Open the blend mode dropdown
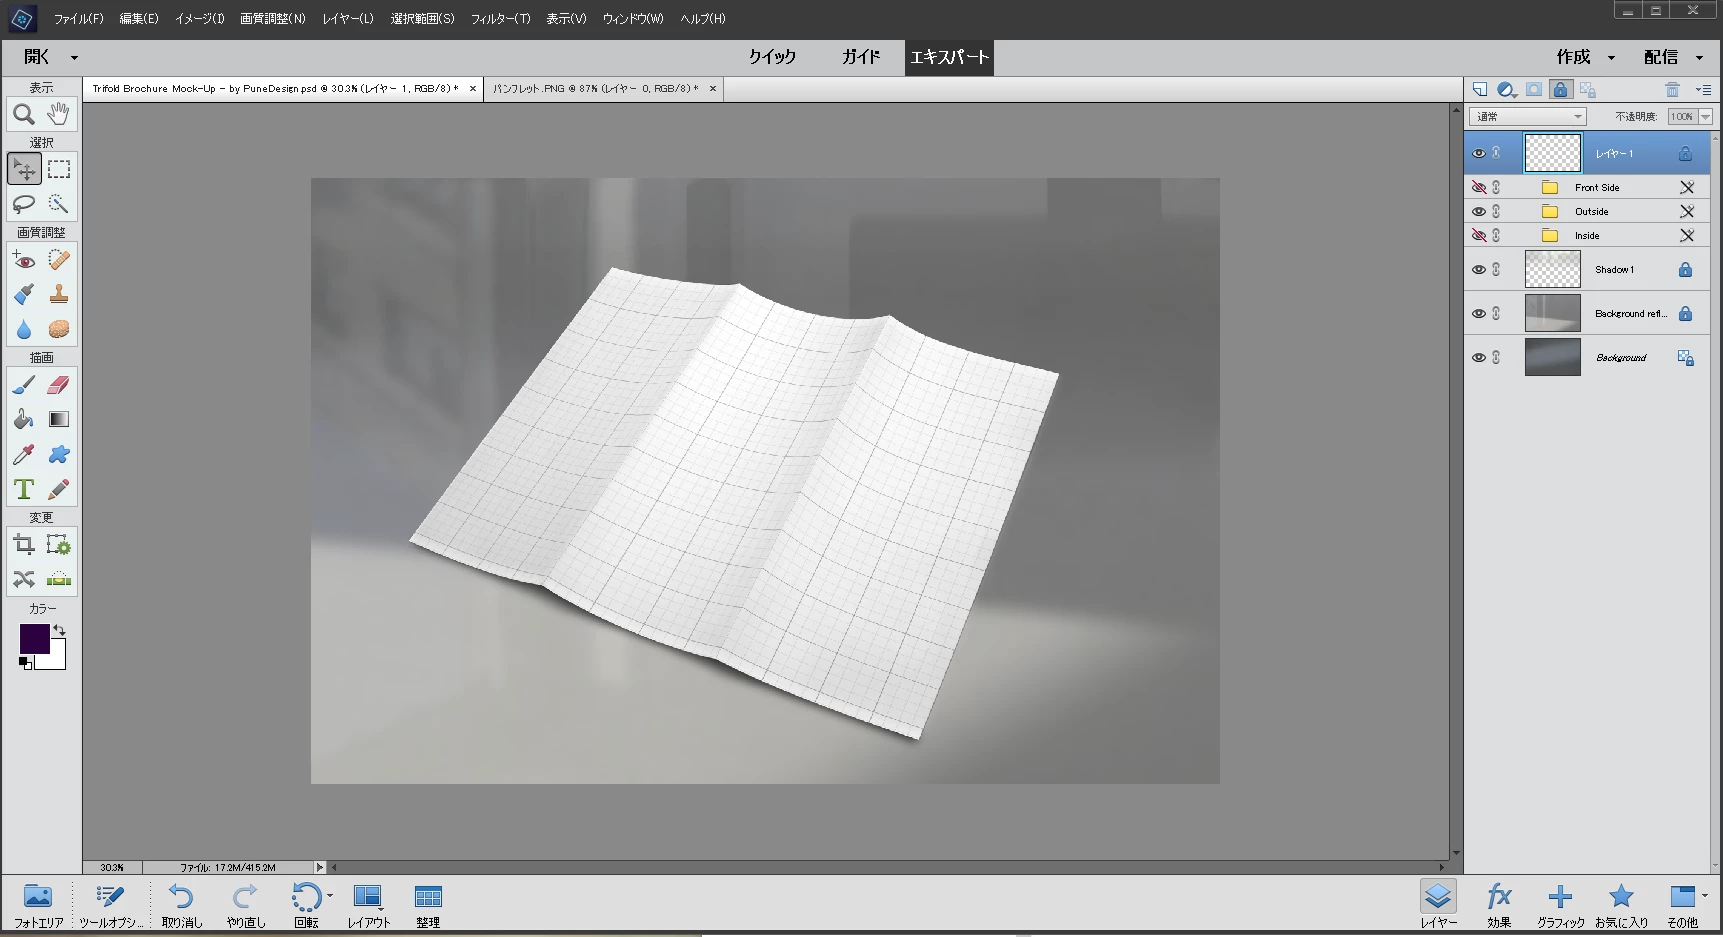The height and width of the screenshot is (937, 1723). [x=1527, y=117]
